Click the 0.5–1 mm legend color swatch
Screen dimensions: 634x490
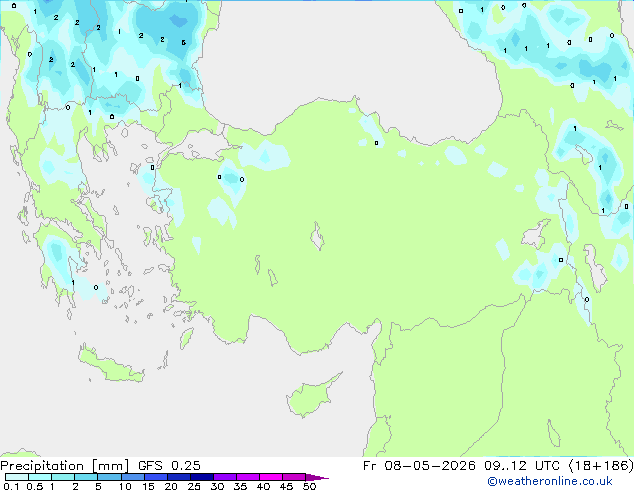click(x=40, y=477)
